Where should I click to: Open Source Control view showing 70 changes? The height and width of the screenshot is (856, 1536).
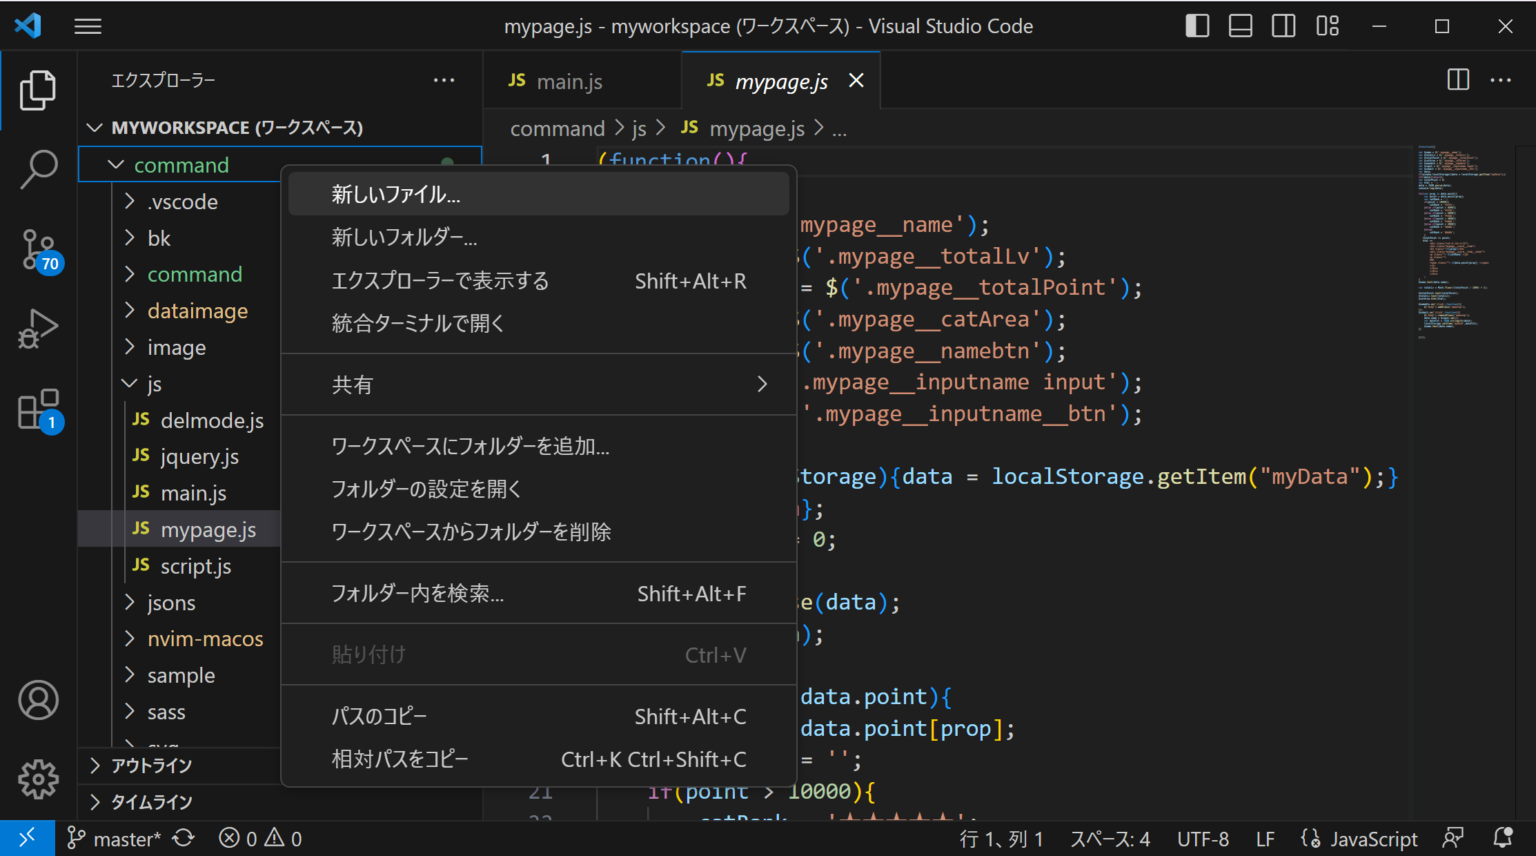(38, 249)
